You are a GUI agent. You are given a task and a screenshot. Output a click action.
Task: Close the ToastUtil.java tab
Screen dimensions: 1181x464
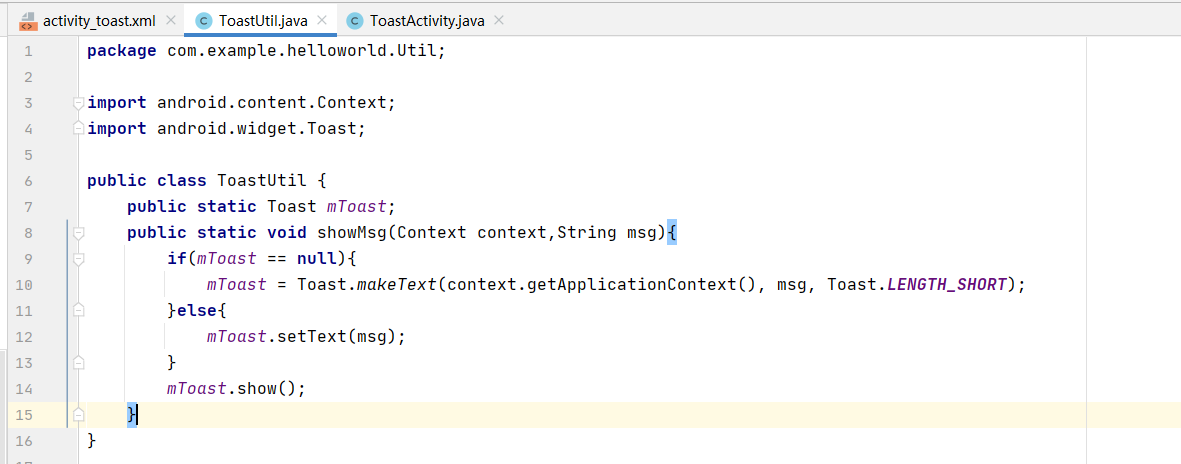point(322,21)
